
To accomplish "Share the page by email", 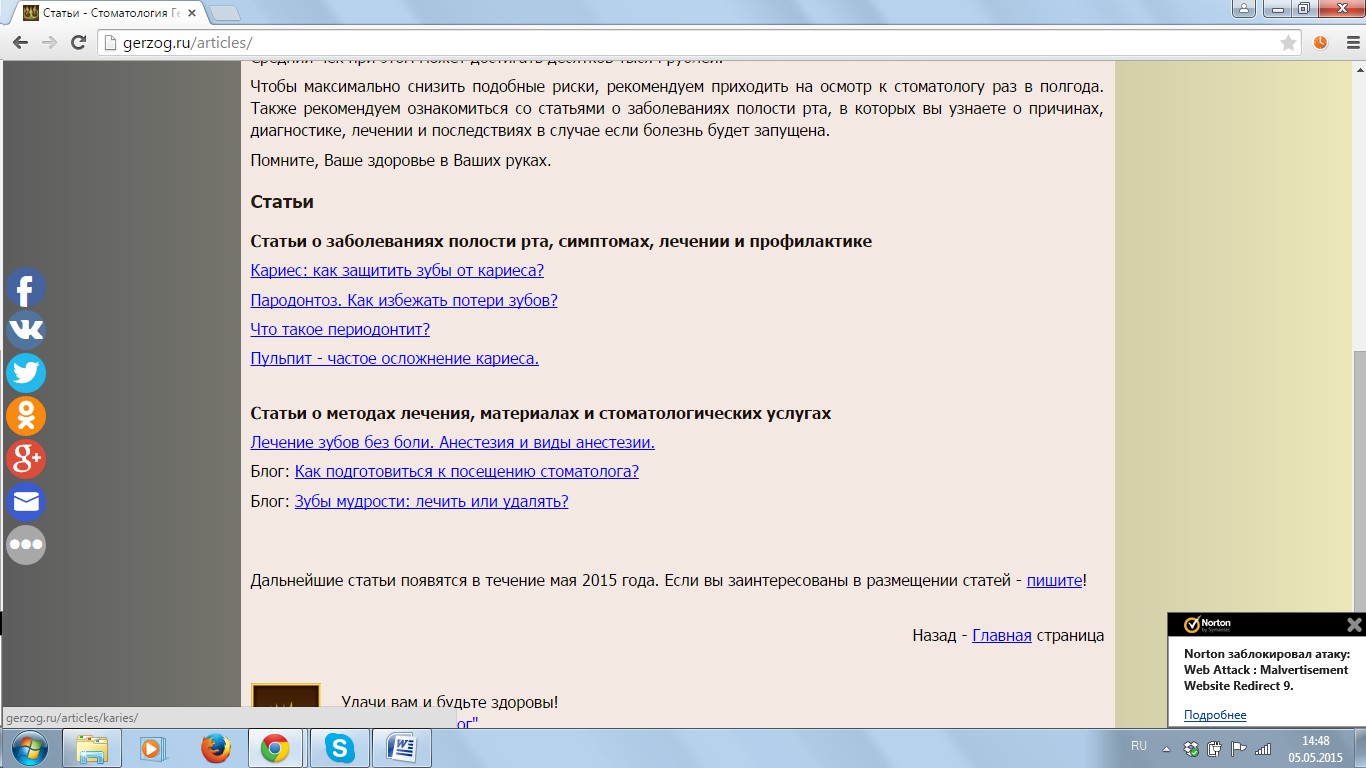I will tap(26, 502).
